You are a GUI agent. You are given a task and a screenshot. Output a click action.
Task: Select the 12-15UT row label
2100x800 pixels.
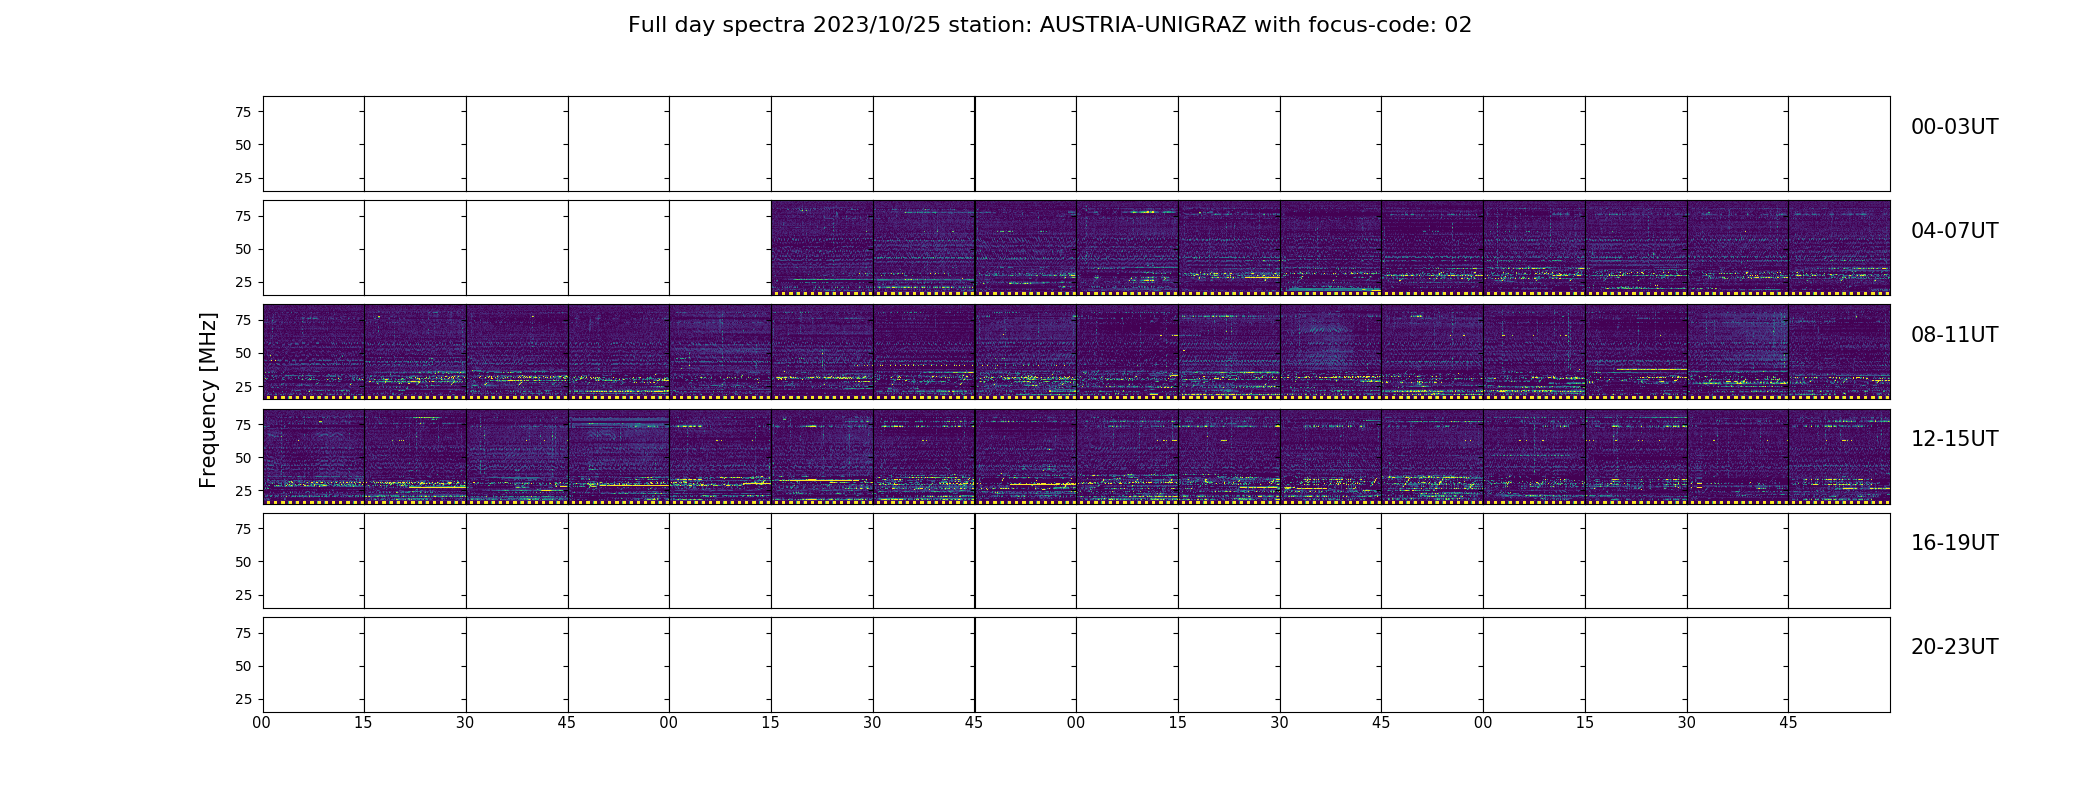(1954, 439)
